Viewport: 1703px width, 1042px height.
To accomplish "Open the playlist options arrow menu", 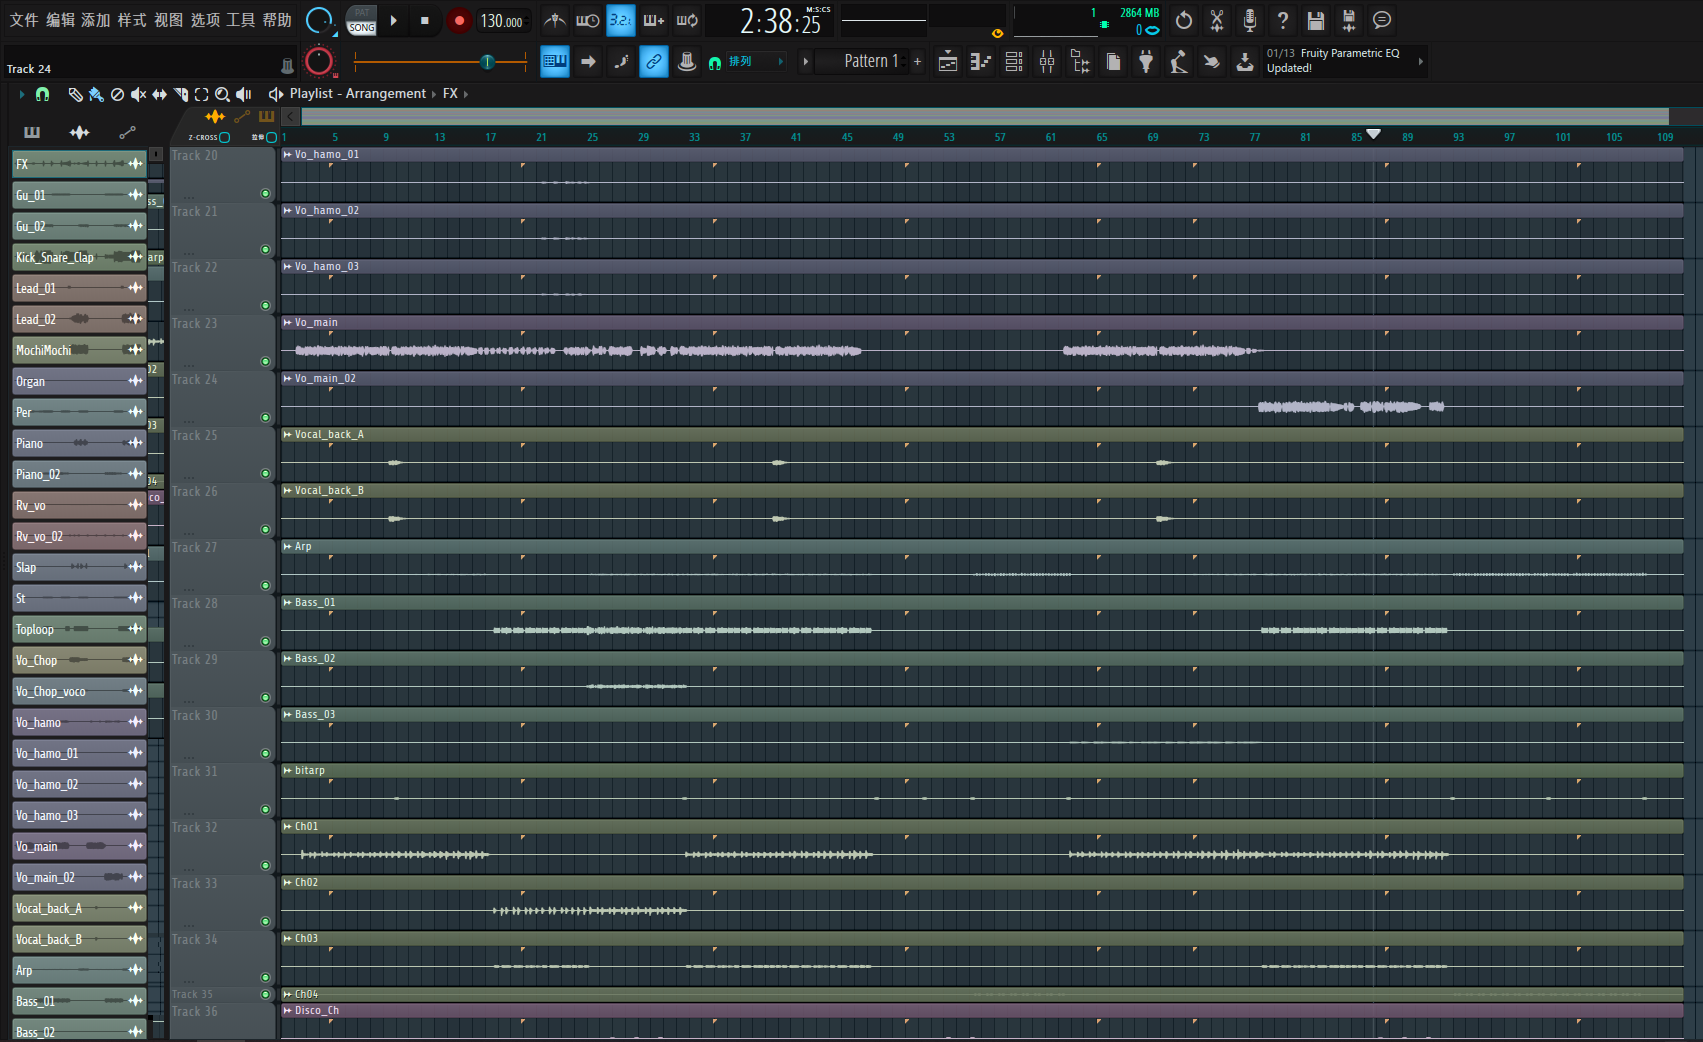I will [x=21, y=94].
